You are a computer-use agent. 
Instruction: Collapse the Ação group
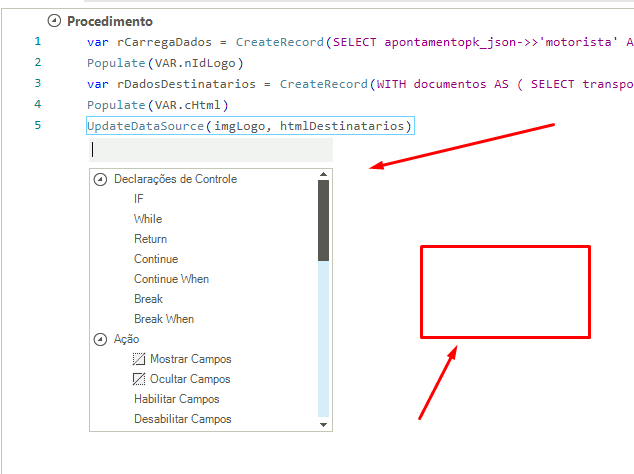click(x=100, y=339)
